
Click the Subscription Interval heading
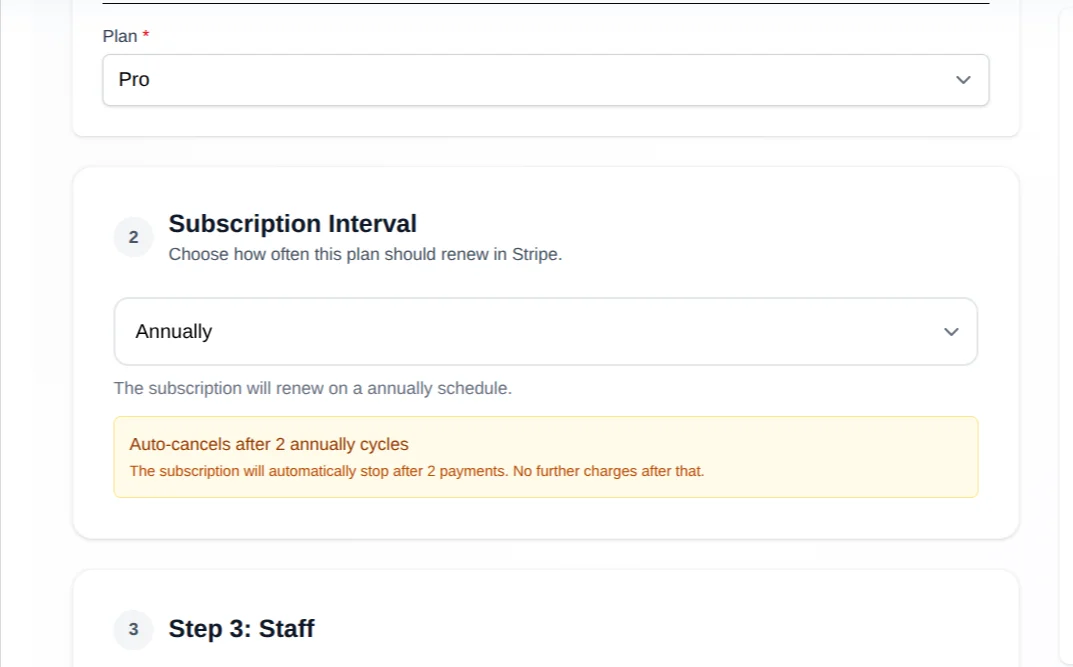[292, 224]
